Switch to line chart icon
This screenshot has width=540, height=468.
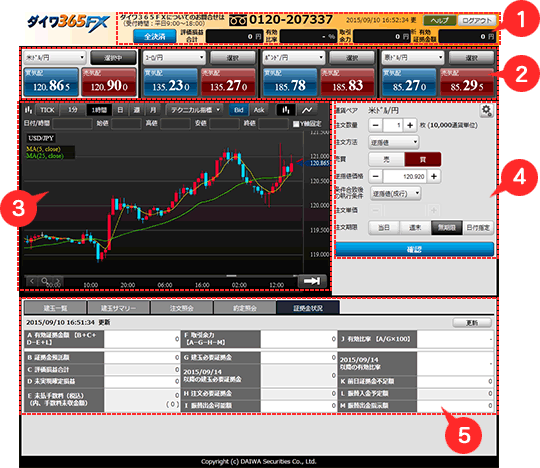[307, 110]
